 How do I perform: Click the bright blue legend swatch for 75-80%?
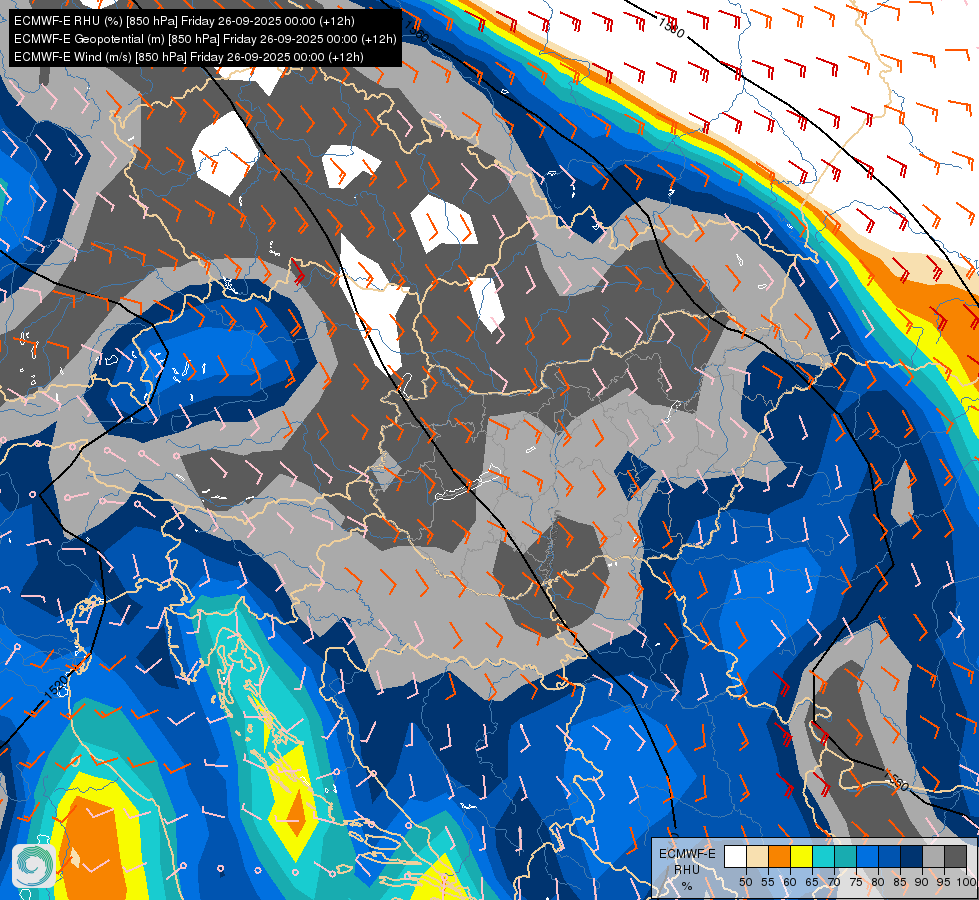(867, 856)
